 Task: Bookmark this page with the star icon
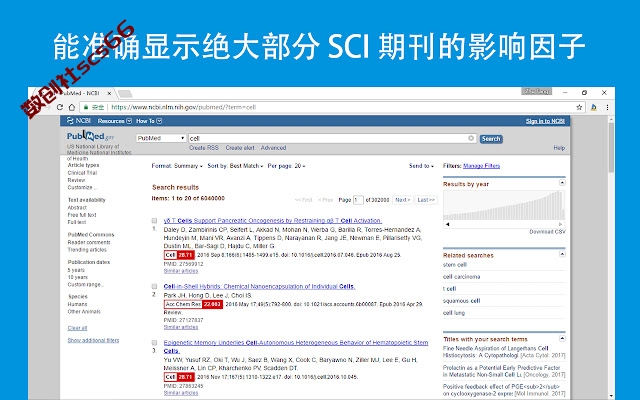point(579,107)
